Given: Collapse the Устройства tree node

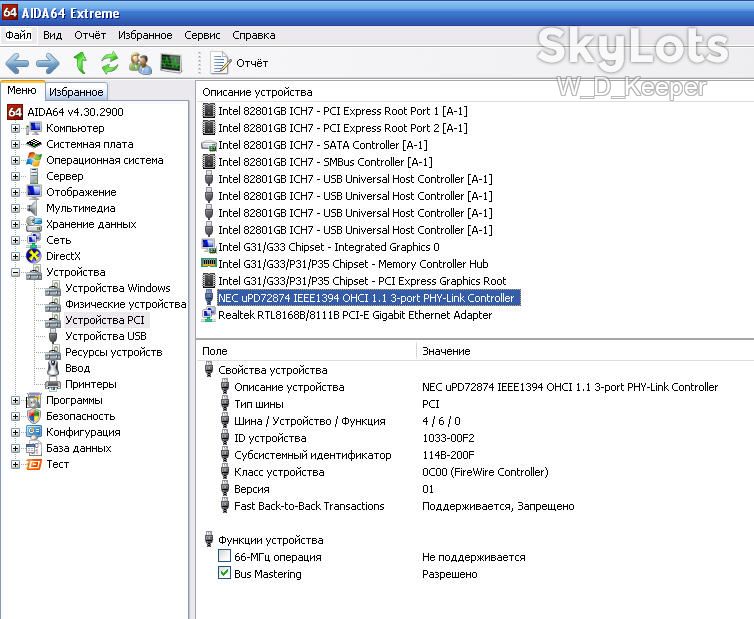Looking at the screenshot, I should (x=15, y=272).
